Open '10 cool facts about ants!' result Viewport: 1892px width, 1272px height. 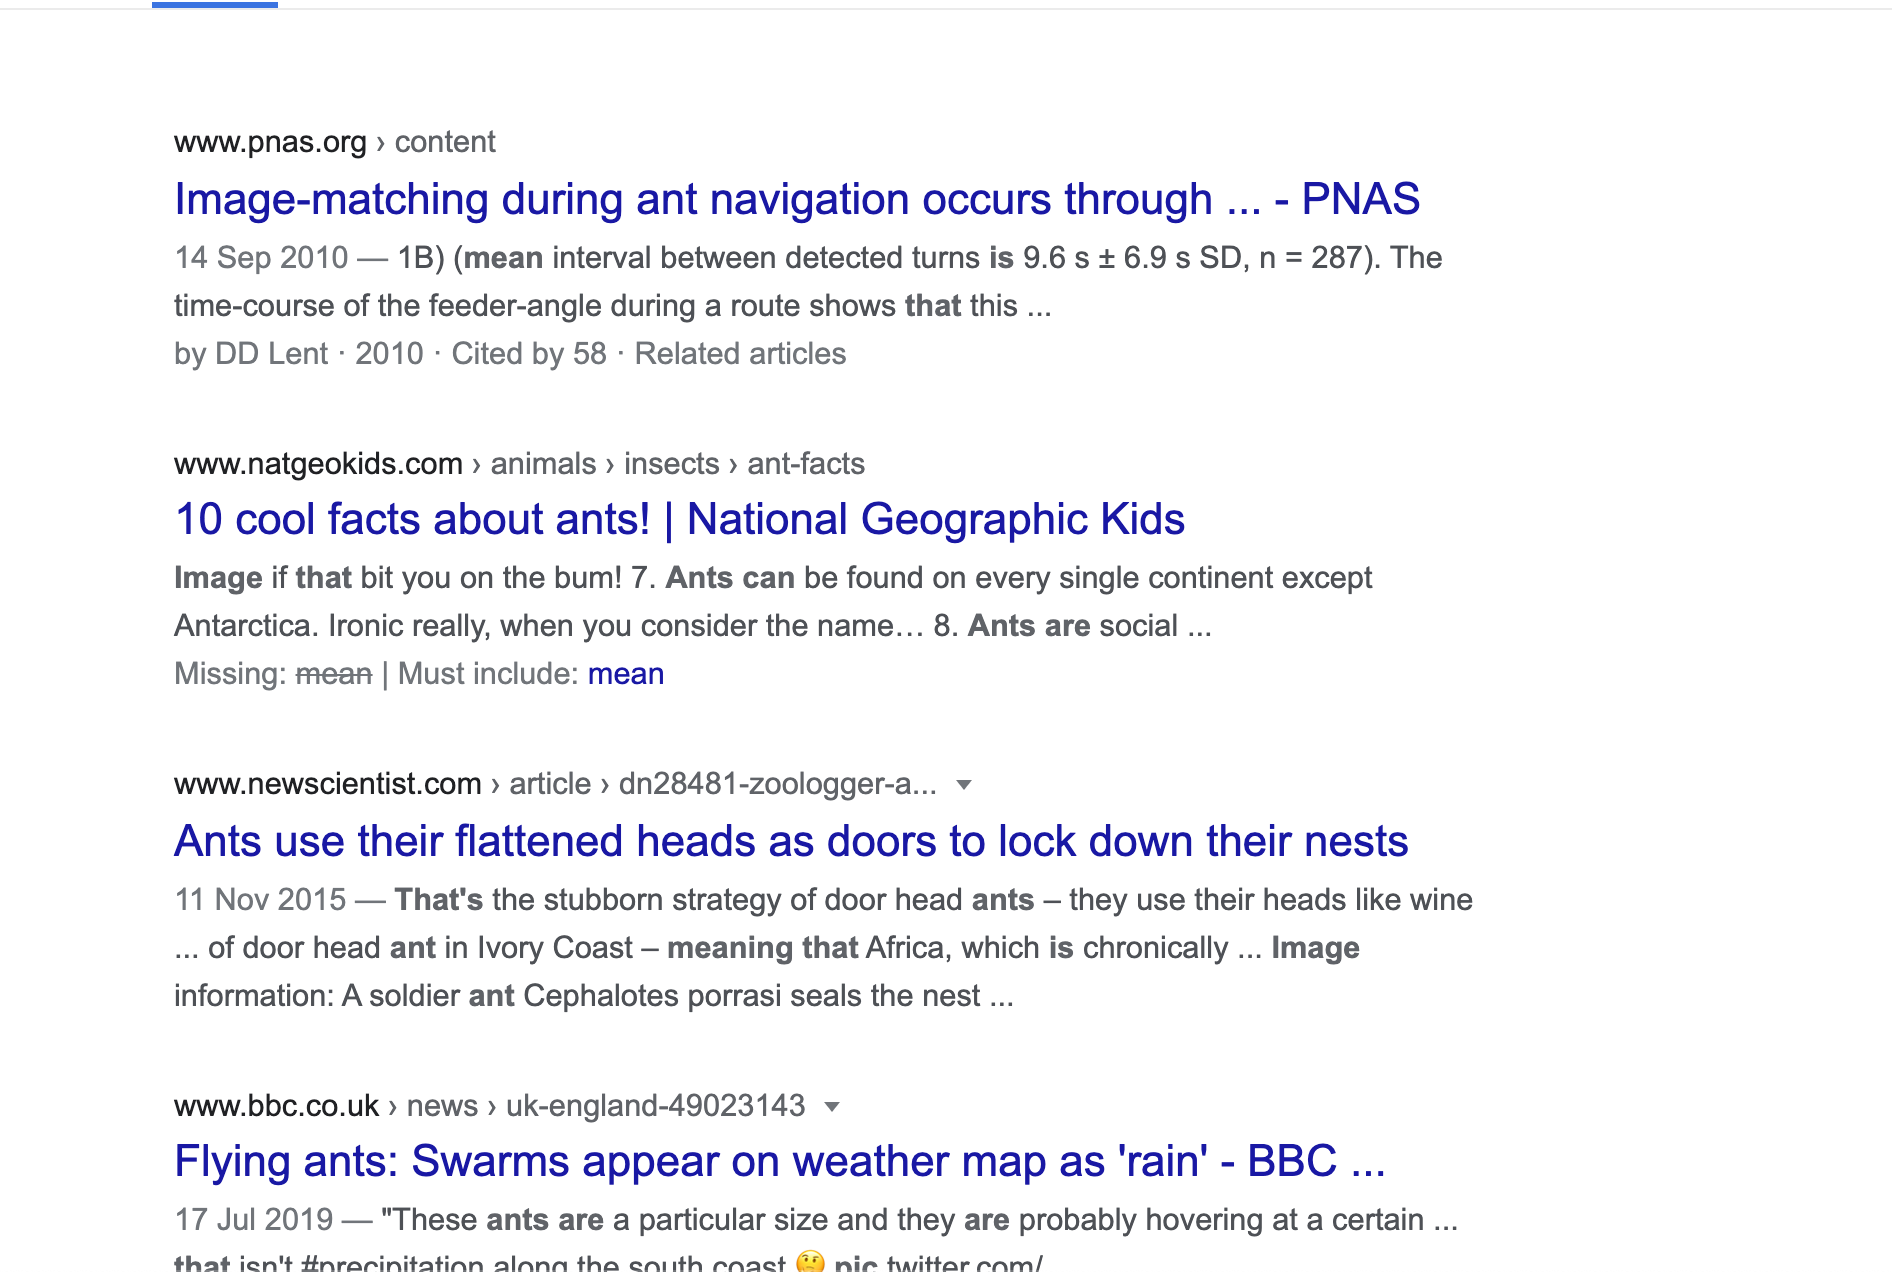[x=679, y=519]
